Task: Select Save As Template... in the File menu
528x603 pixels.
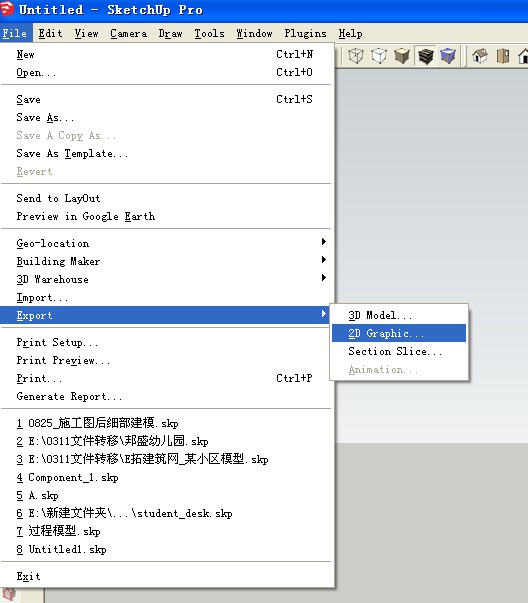Action: tap(72, 153)
